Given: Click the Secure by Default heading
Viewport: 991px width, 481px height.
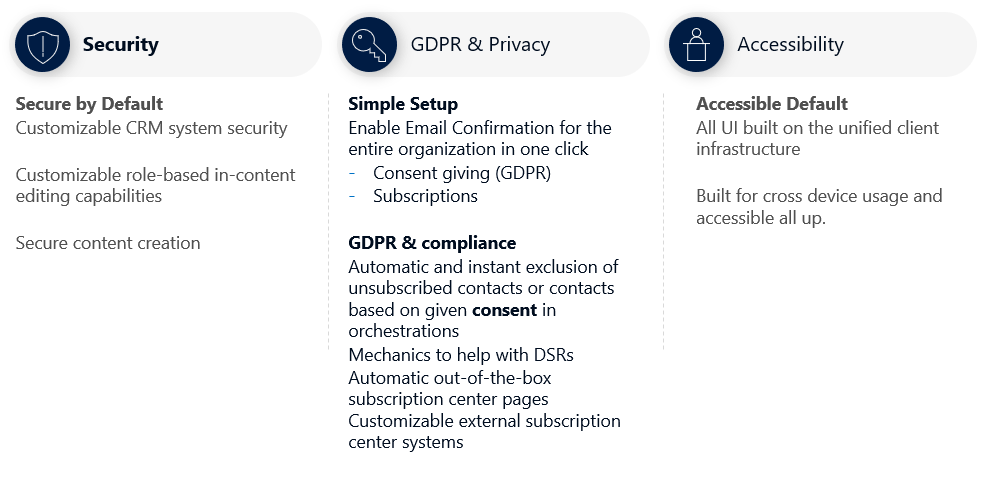Looking at the screenshot, I should 89,104.
